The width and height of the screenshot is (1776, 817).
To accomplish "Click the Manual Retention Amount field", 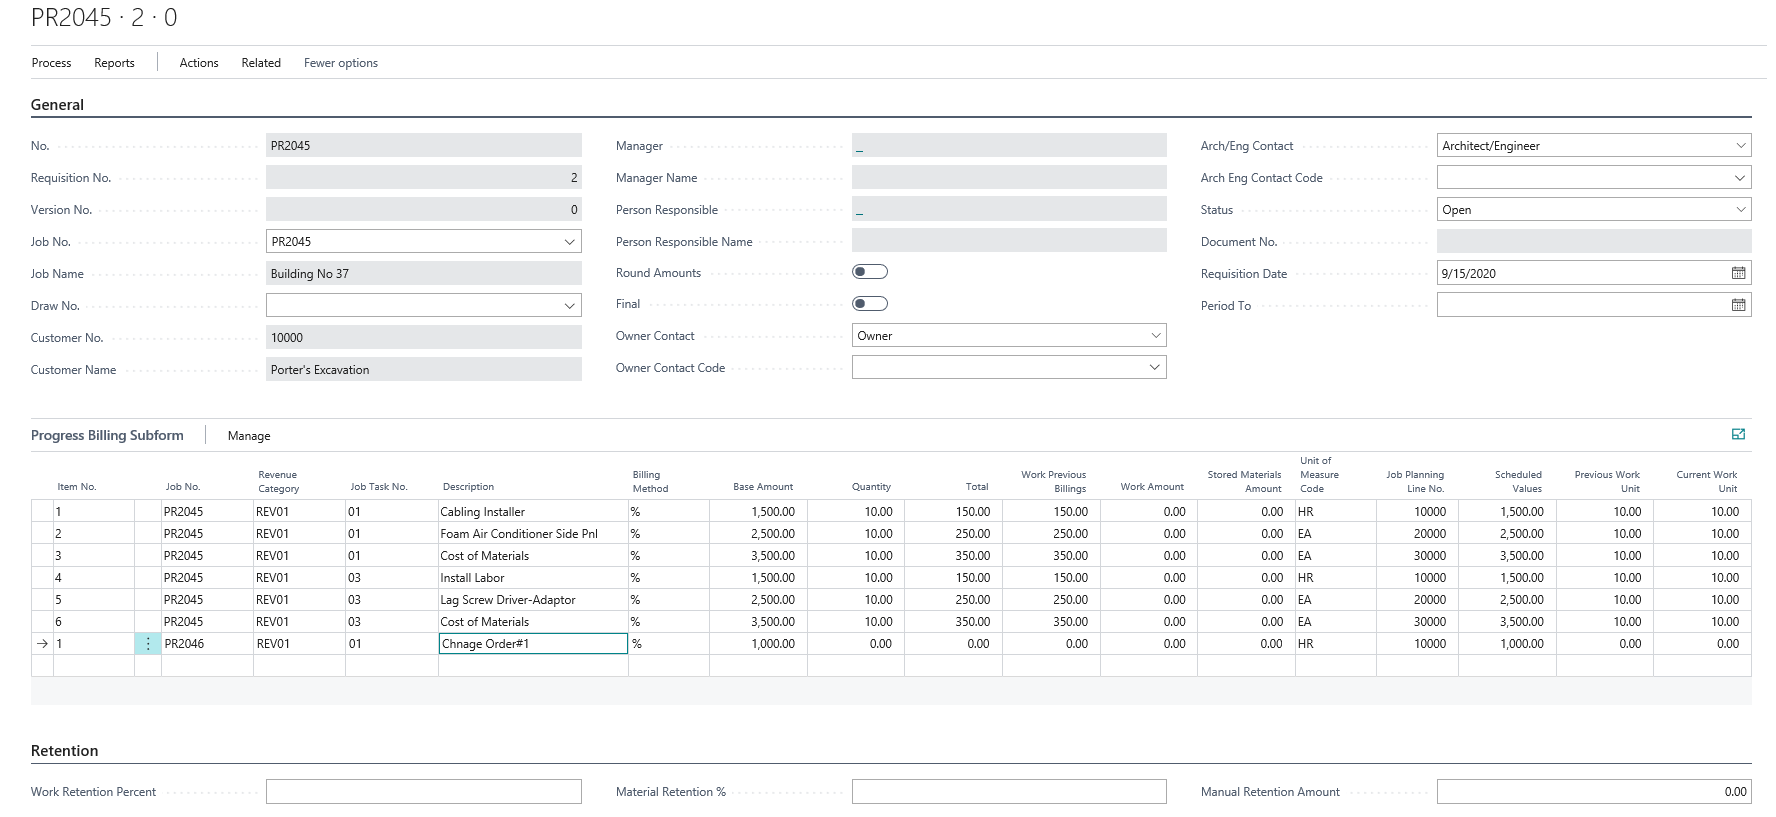I will click(x=1592, y=792).
